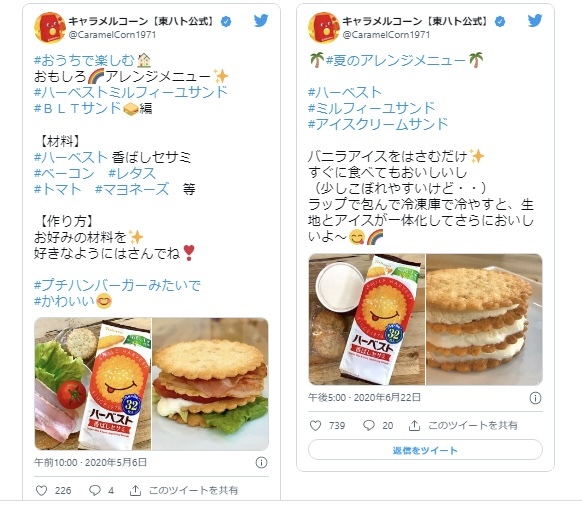The image size is (582, 510).
Task: Share the right tweet via このツイートを共有
Action: tap(463, 425)
